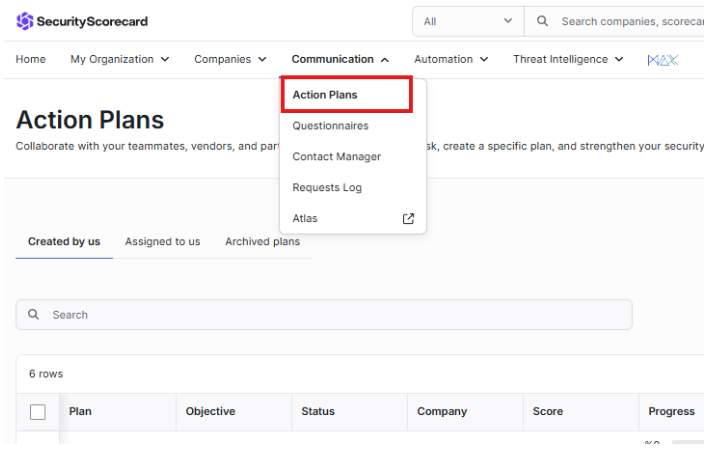The image size is (727, 452).
Task: Click the action plans Search field
Action: click(x=324, y=315)
